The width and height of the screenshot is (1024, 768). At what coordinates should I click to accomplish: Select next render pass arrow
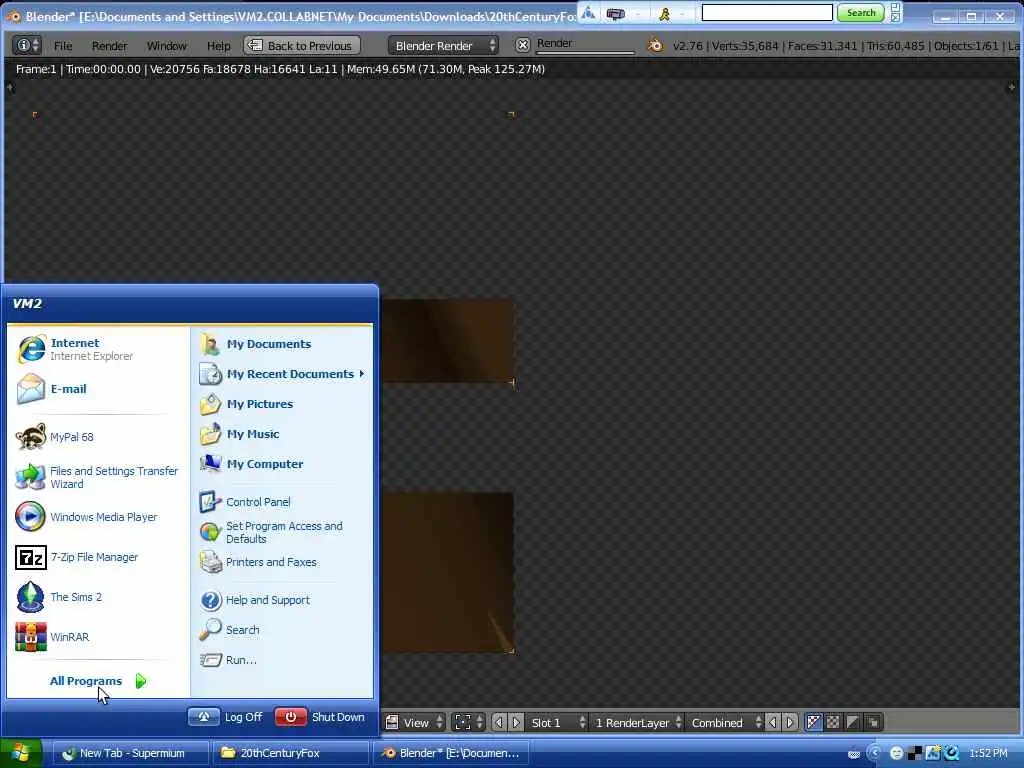[790, 722]
